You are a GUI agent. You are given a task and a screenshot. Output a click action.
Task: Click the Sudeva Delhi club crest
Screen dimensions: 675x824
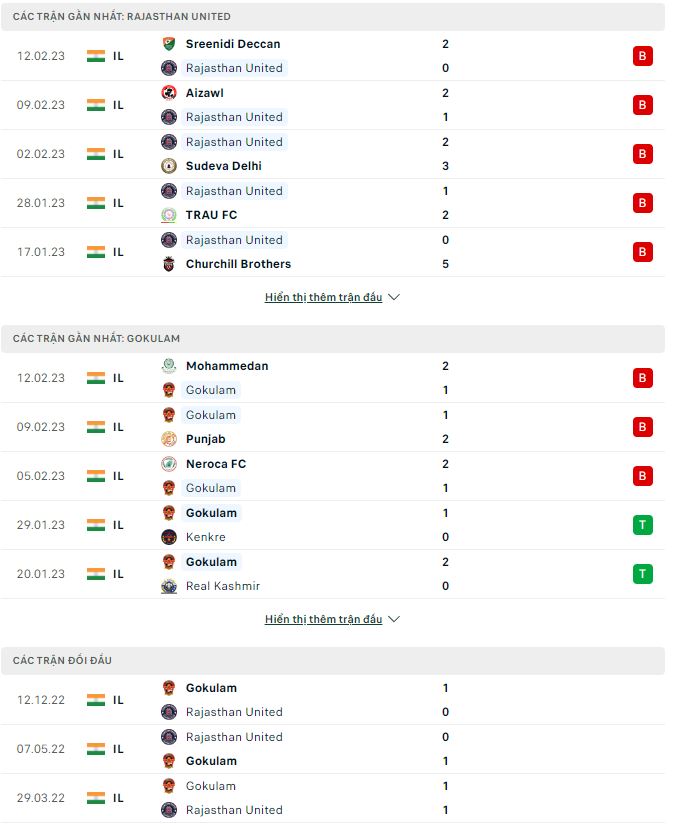[x=168, y=165]
